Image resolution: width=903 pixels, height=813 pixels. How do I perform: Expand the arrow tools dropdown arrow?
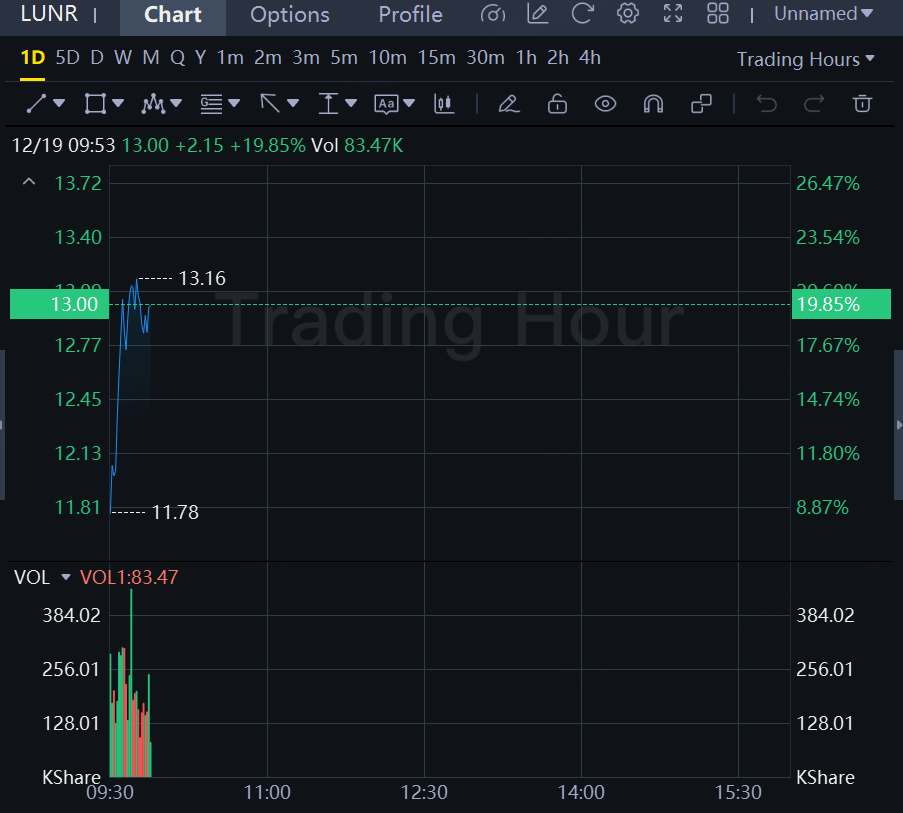point(293,104)
